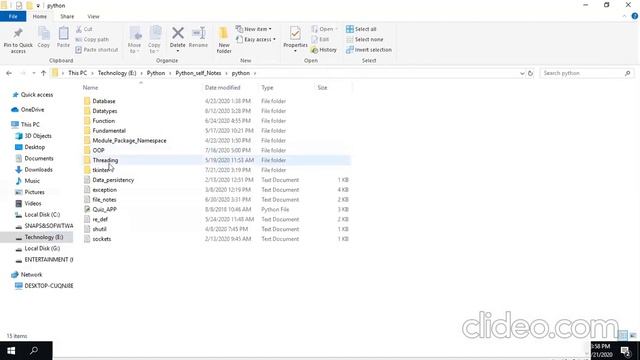
Task: Open the File tab
Action: (13, 16)
